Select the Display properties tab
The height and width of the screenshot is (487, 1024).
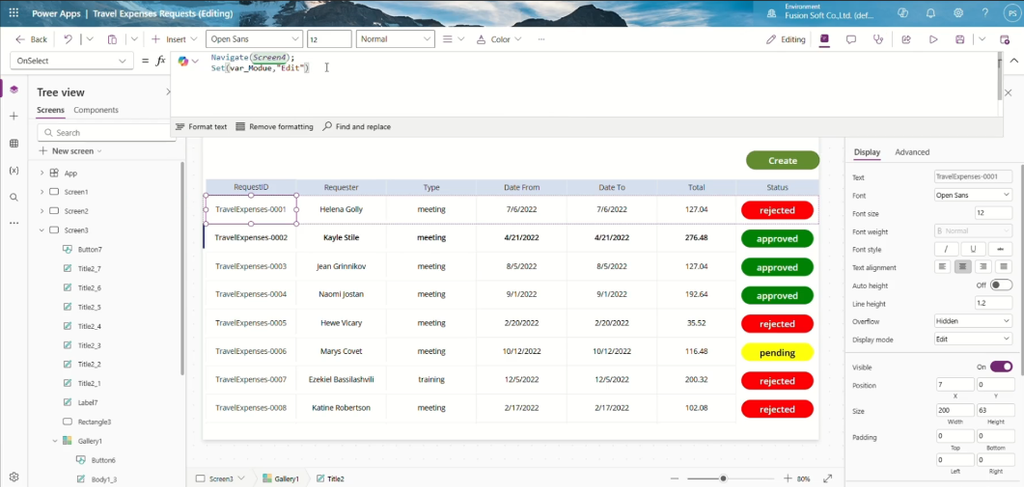tap(867, 152)
